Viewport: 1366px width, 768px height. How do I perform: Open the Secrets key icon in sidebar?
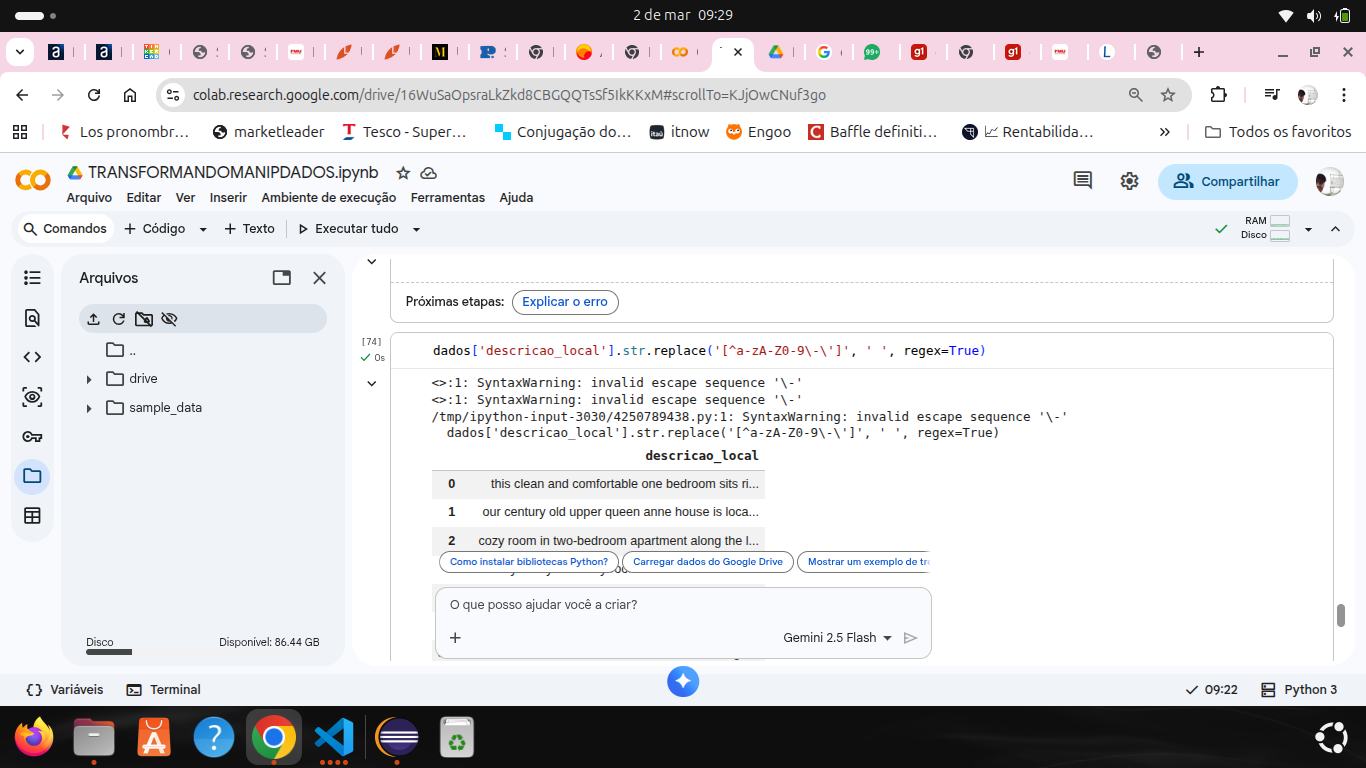pos(32,437)
